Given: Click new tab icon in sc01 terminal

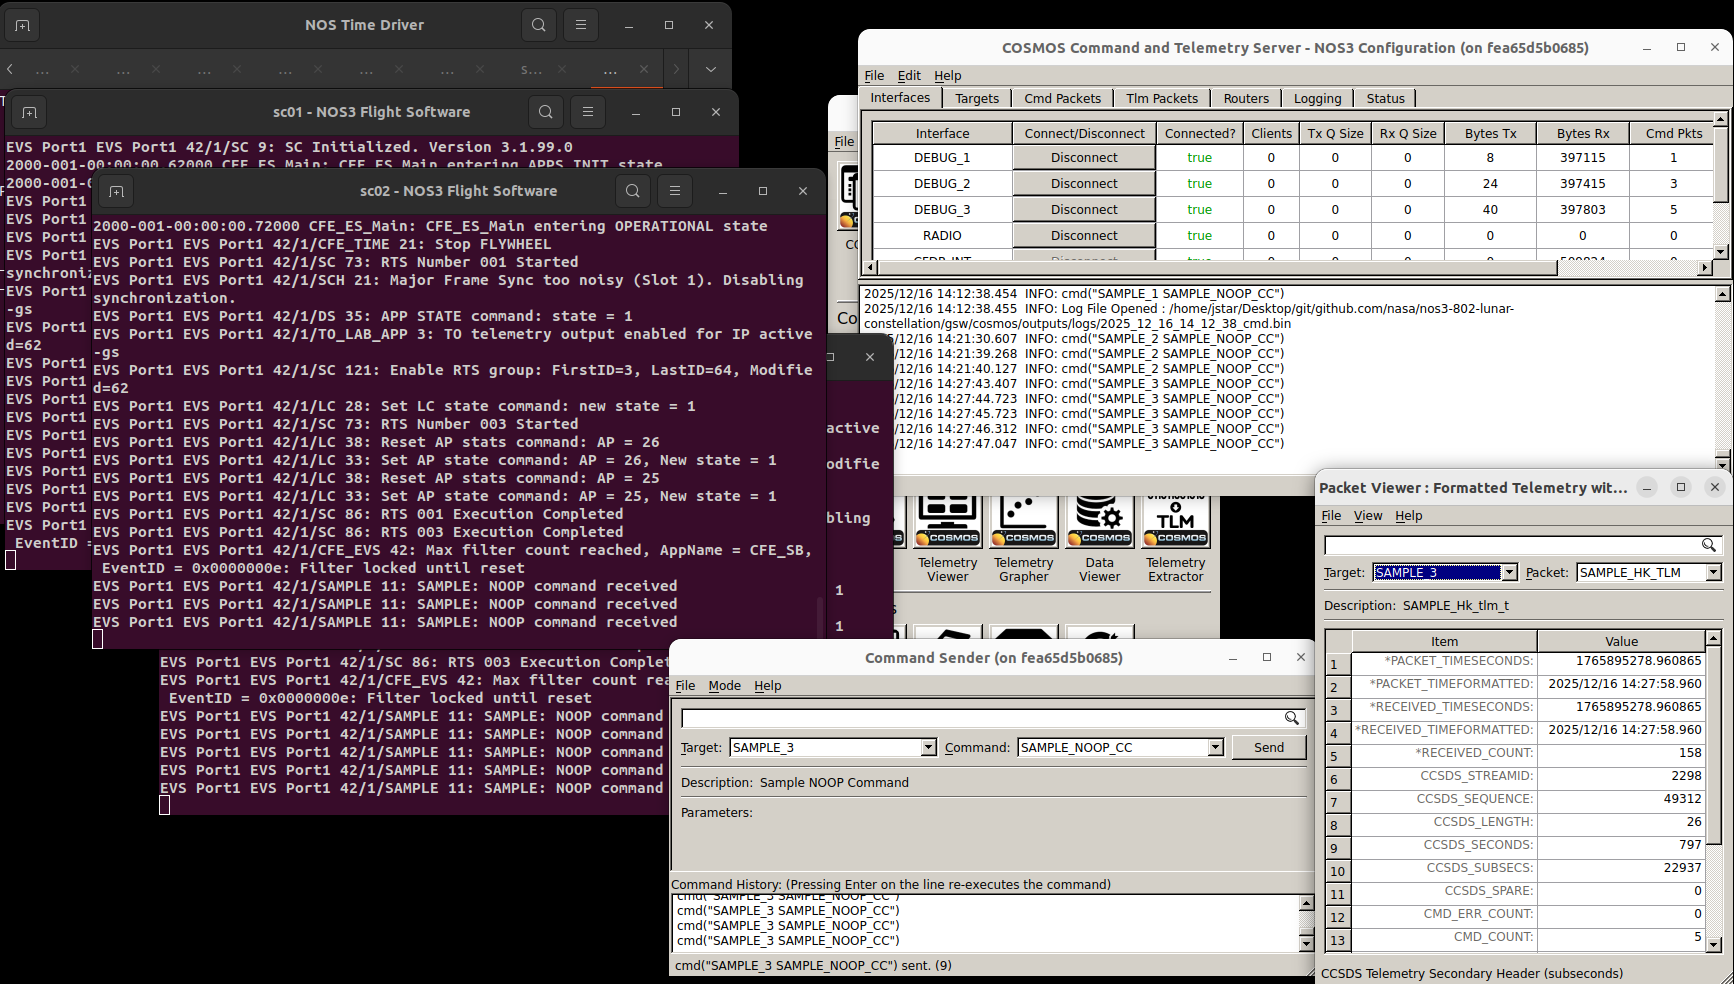Looking at the screenshot, I should pyautogui.click(x=29, y=113).
